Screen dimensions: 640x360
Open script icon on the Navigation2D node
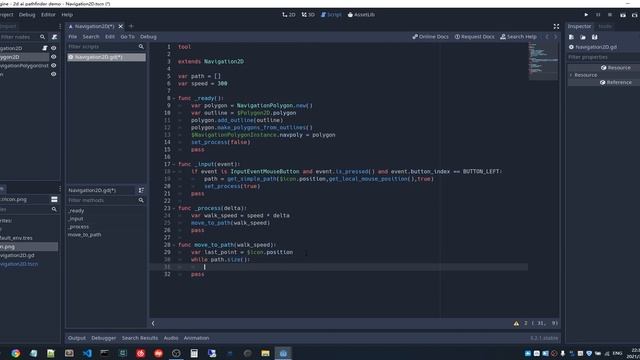tap(45, 48)
